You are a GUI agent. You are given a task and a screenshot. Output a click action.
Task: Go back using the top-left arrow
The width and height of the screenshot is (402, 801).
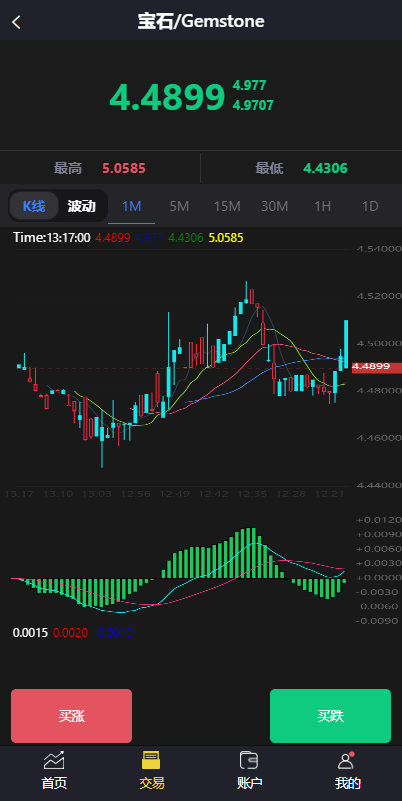point(16,22)
